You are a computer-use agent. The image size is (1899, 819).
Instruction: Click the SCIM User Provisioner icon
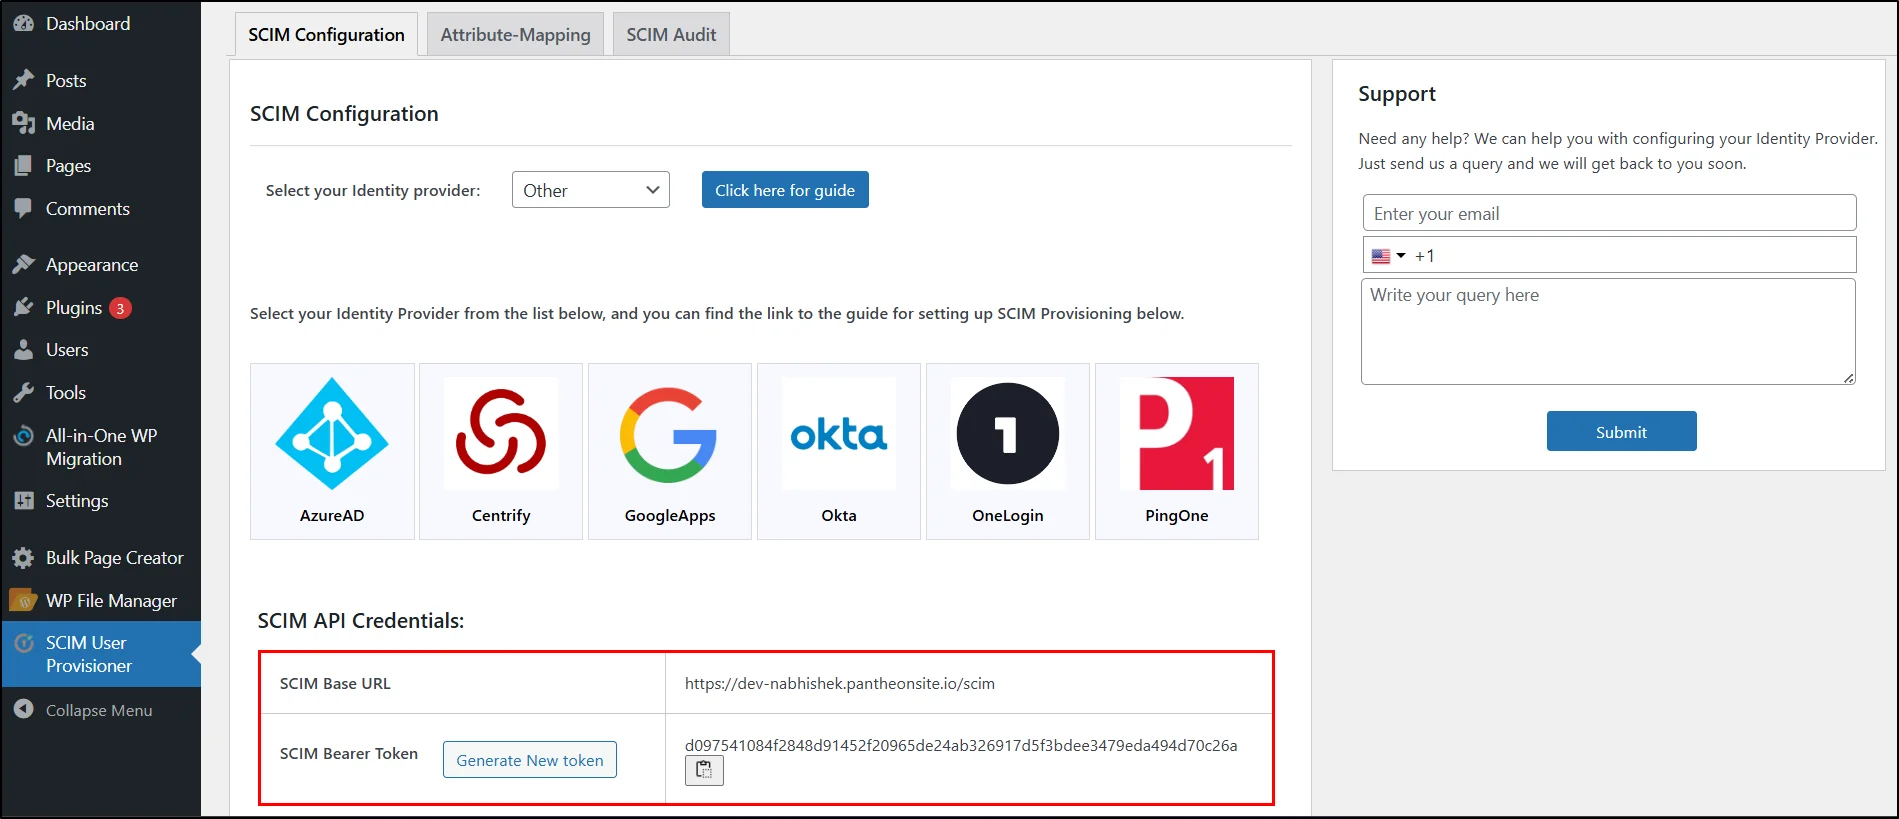[x=23, y=643]
